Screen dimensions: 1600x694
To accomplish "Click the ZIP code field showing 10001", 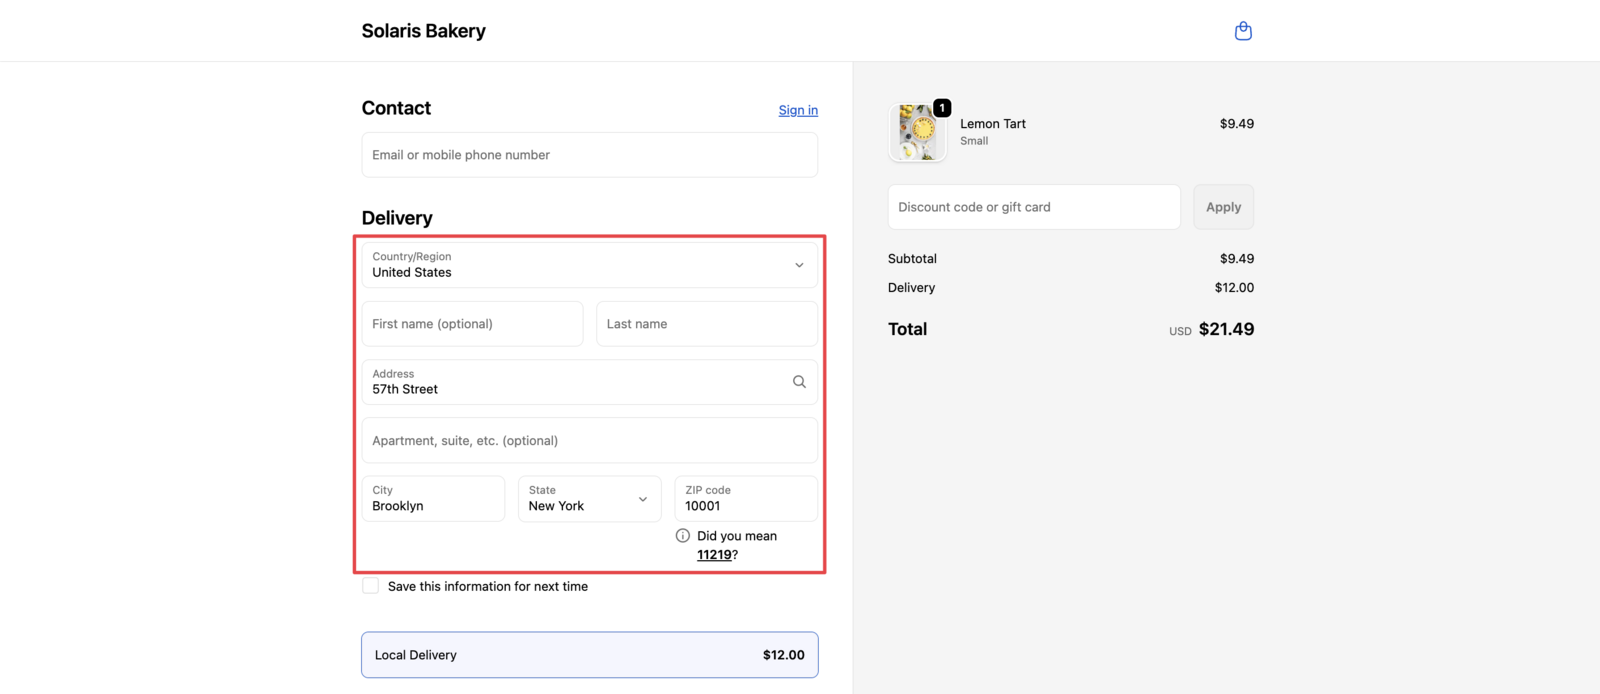I will click(746, 498).
